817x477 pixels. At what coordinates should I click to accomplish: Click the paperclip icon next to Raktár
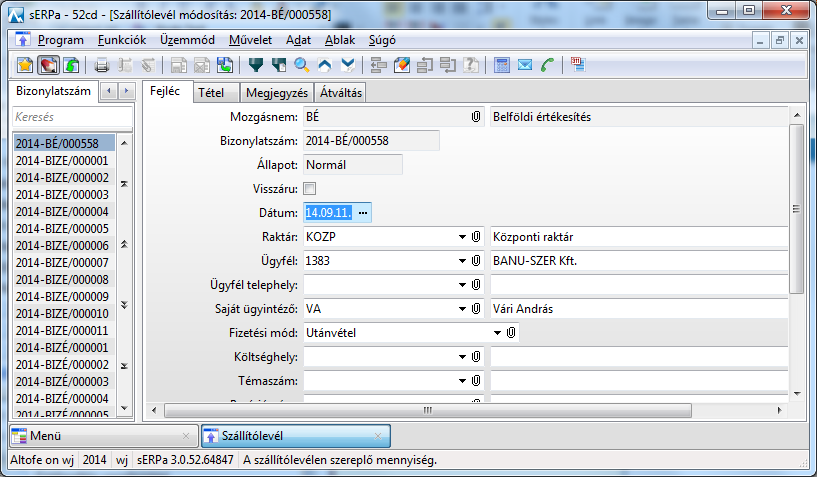click(477, 237)
